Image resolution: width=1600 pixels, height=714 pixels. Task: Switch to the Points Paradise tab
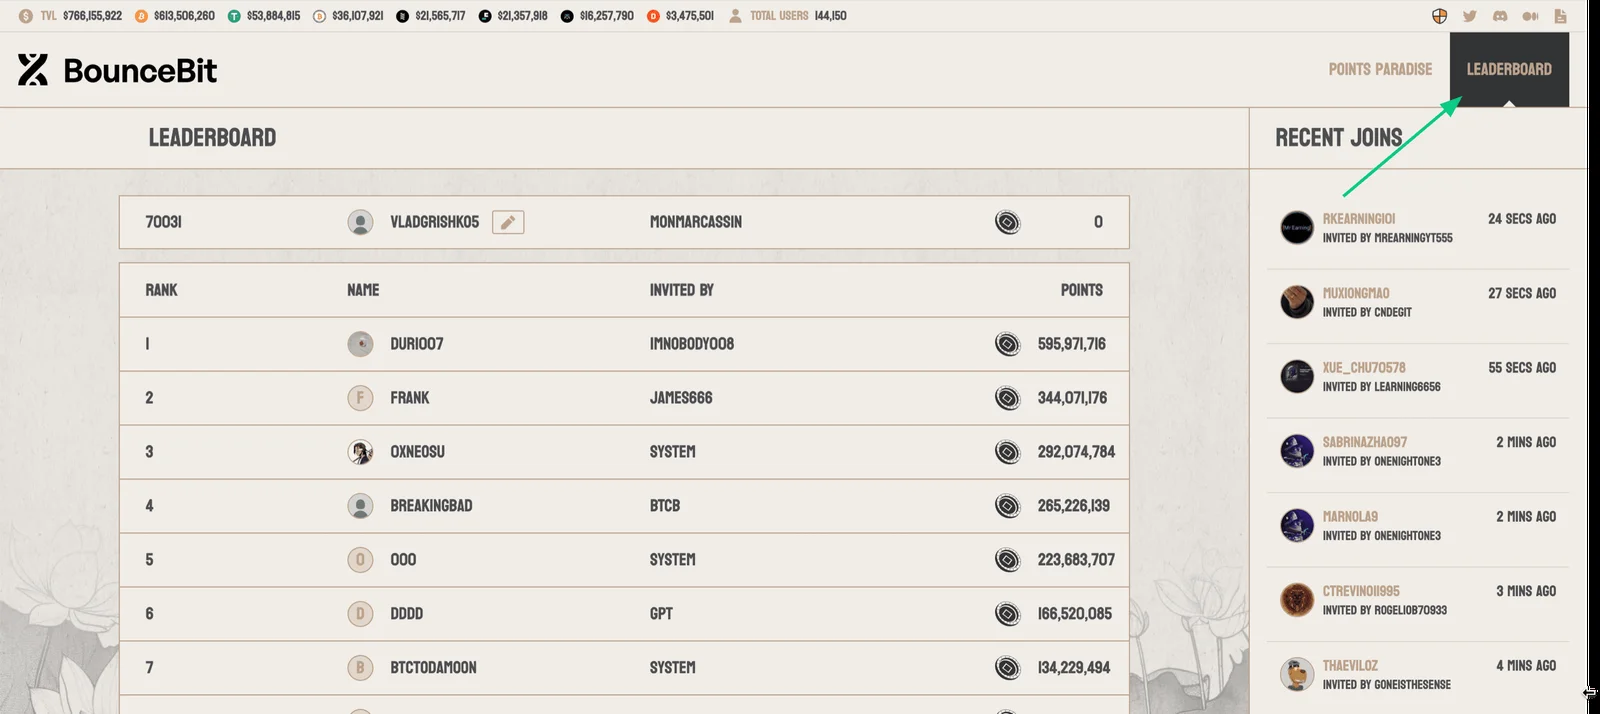click(1380, 69)
